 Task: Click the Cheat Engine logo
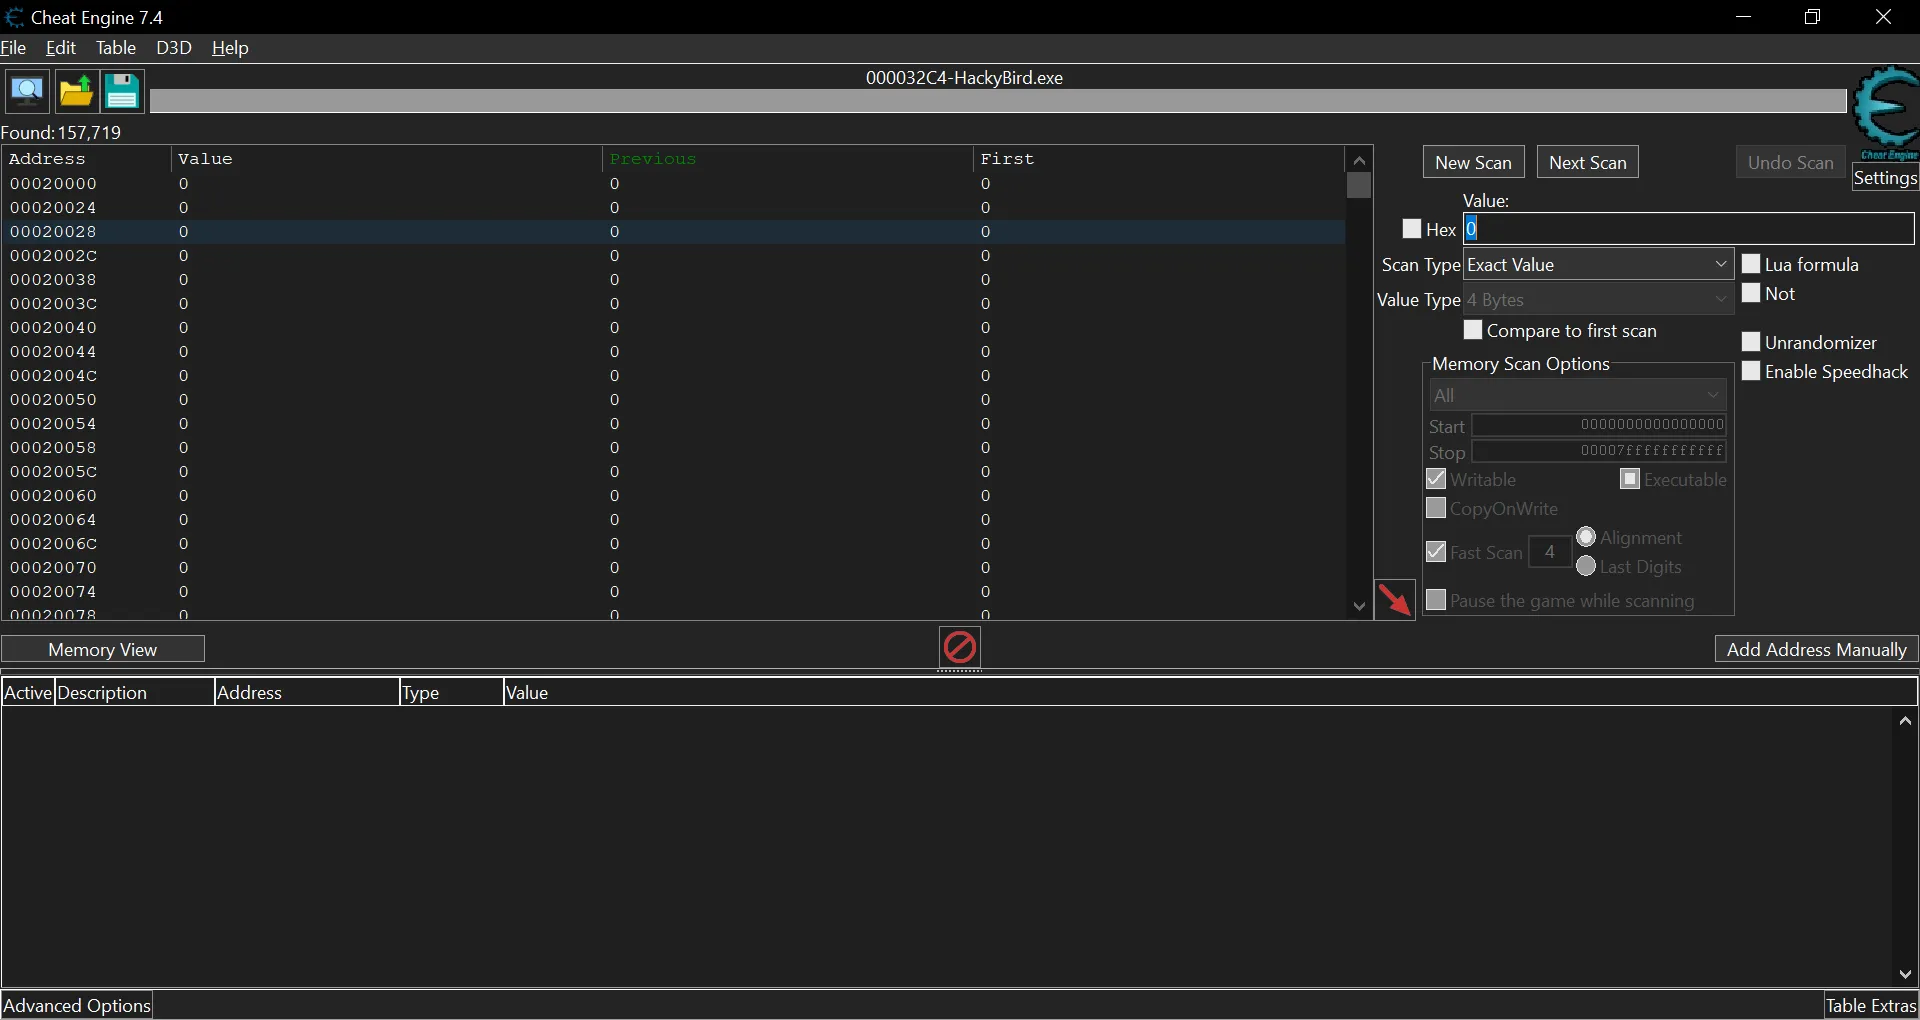pos(1886,112)
